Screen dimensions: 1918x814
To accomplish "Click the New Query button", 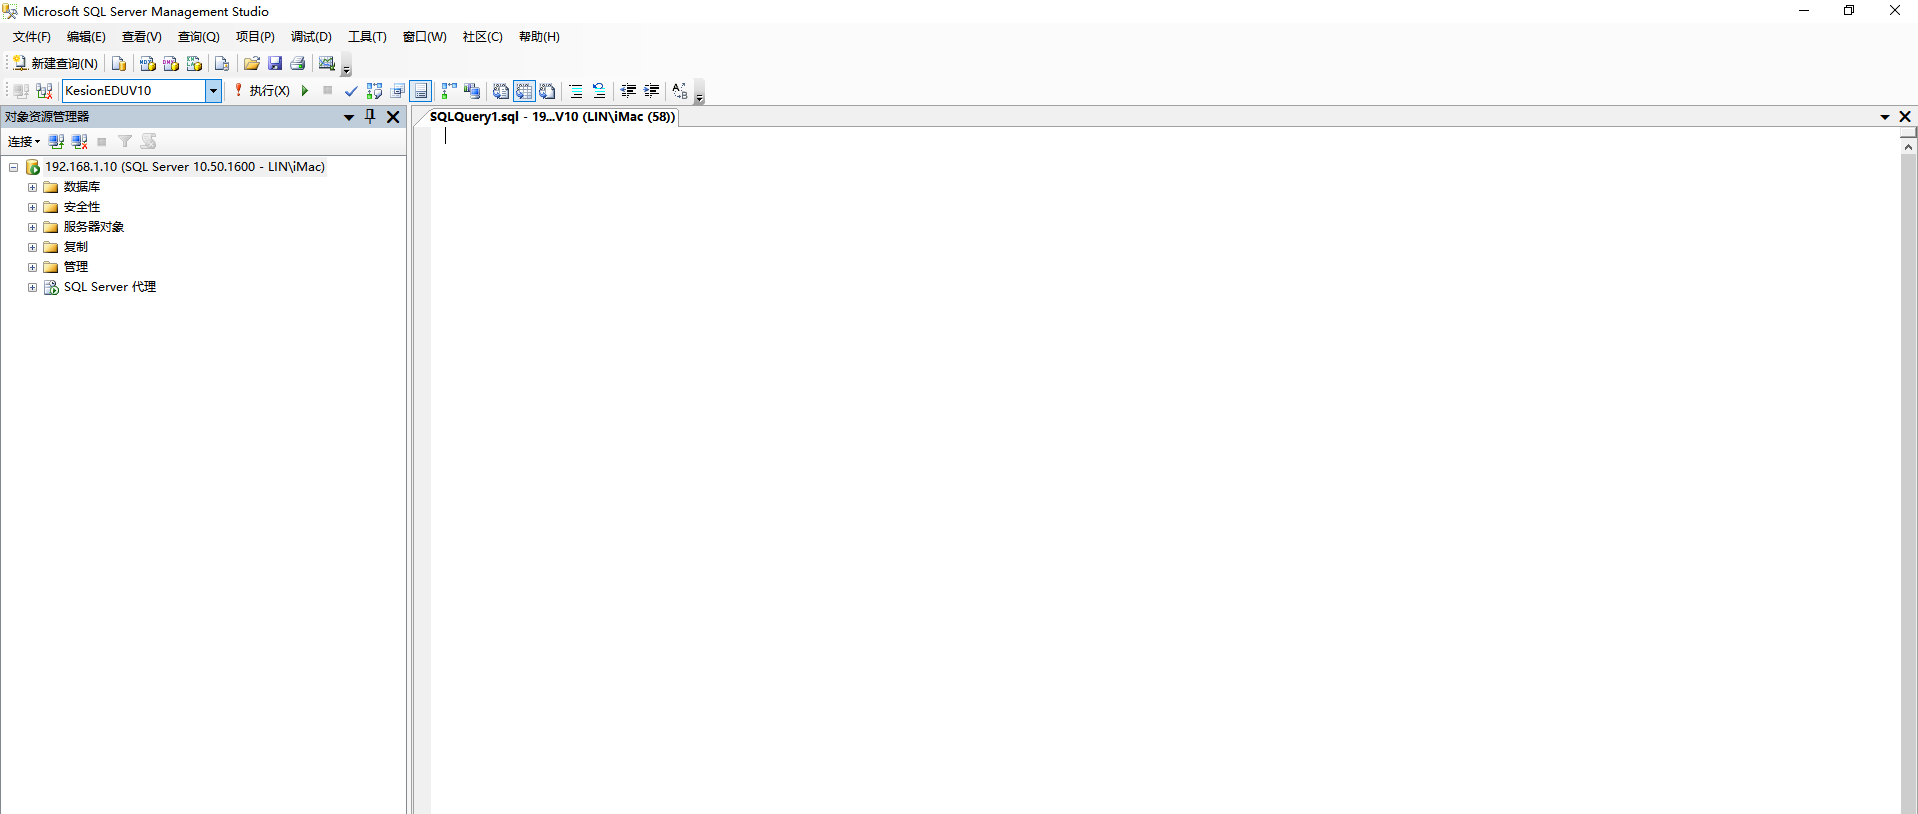I will (56, 63).
